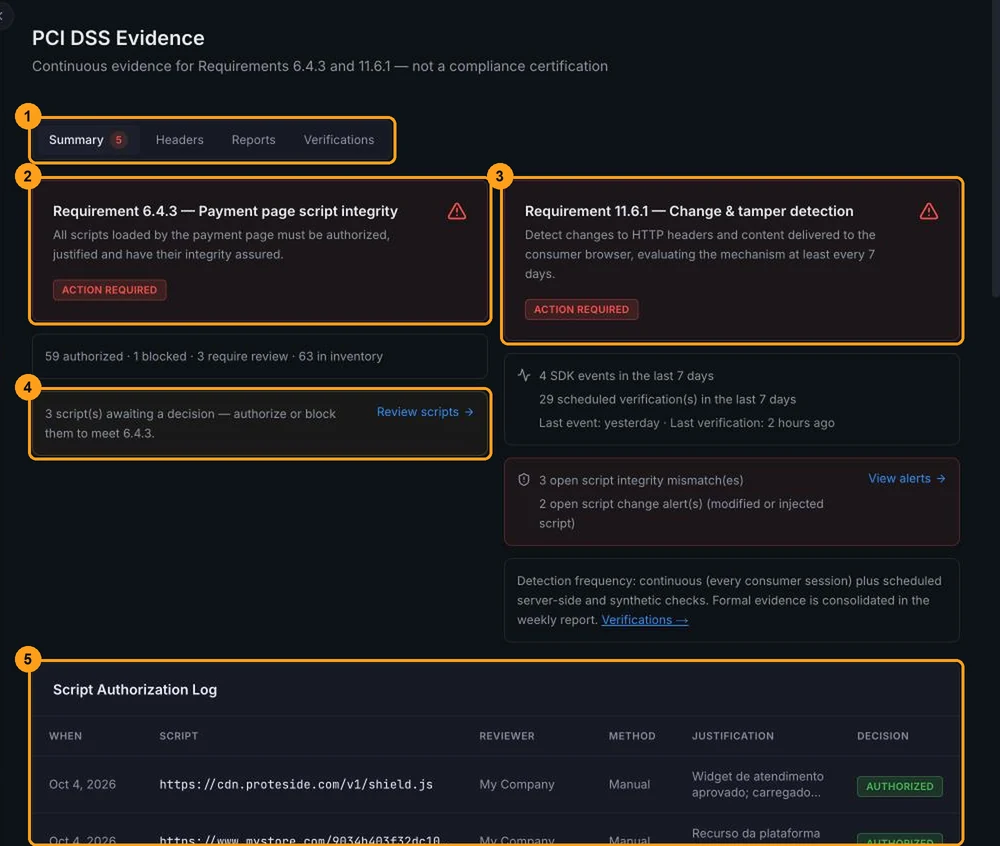Click the WHEN column header

pos(66,736)
